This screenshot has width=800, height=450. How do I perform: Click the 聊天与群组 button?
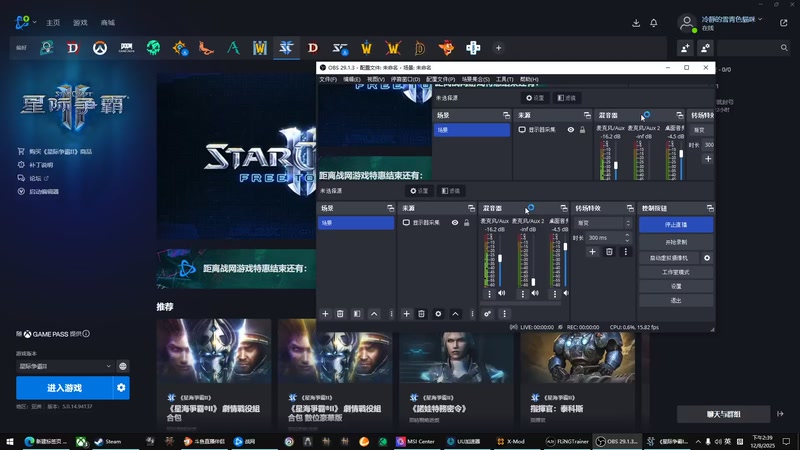723,414
